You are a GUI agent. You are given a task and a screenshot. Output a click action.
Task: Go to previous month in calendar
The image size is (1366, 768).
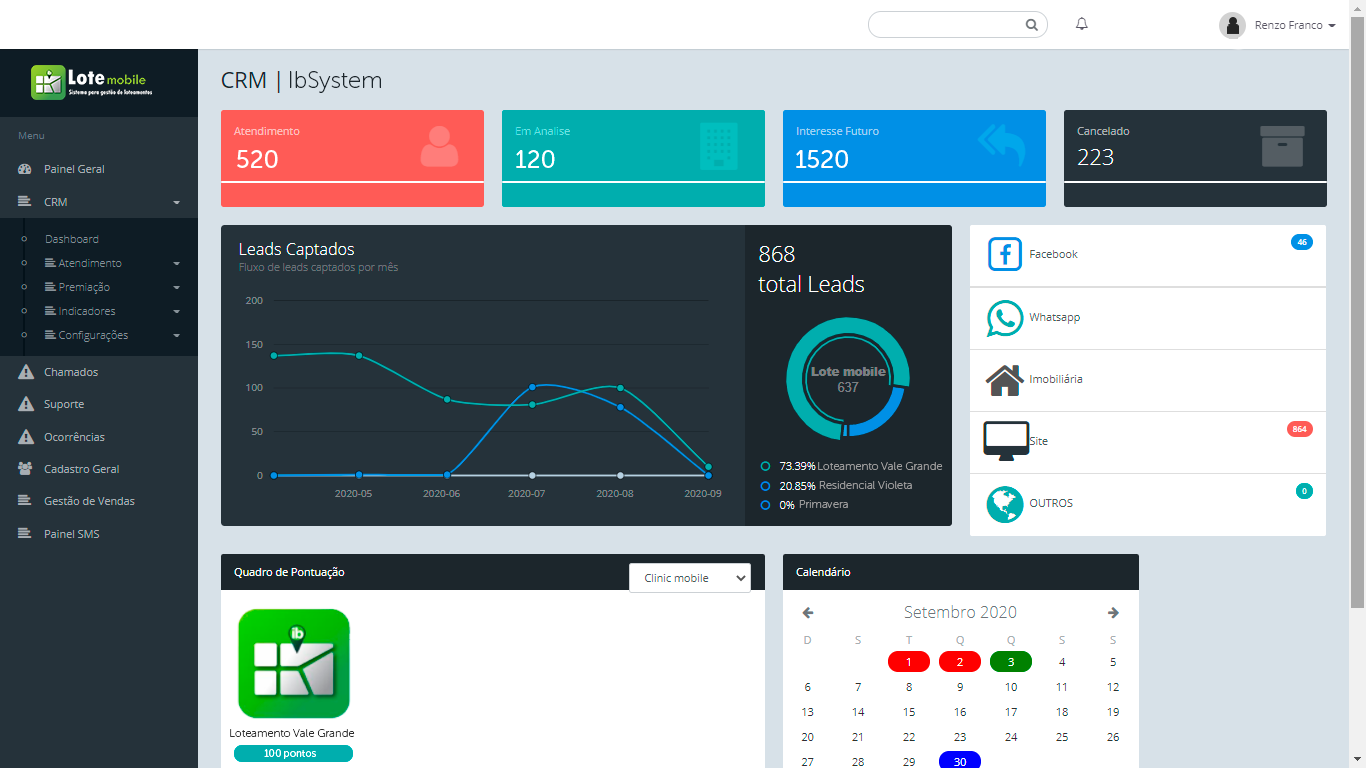tap(808, 613)
